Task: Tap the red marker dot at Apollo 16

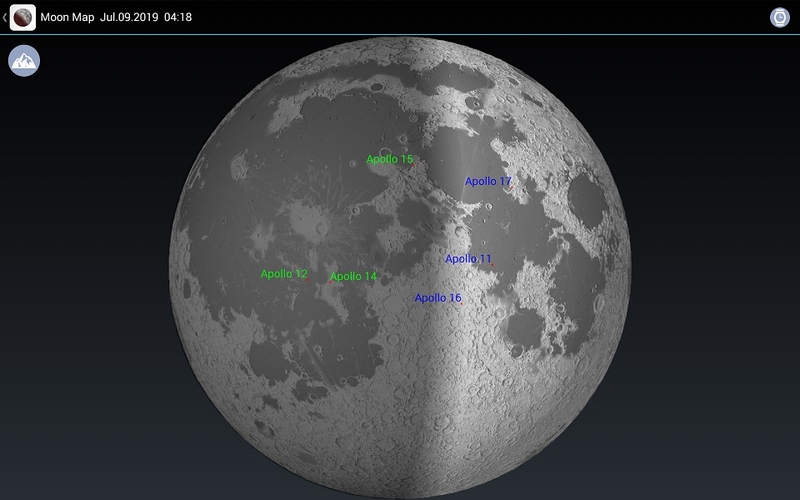Action: (462, 304)
